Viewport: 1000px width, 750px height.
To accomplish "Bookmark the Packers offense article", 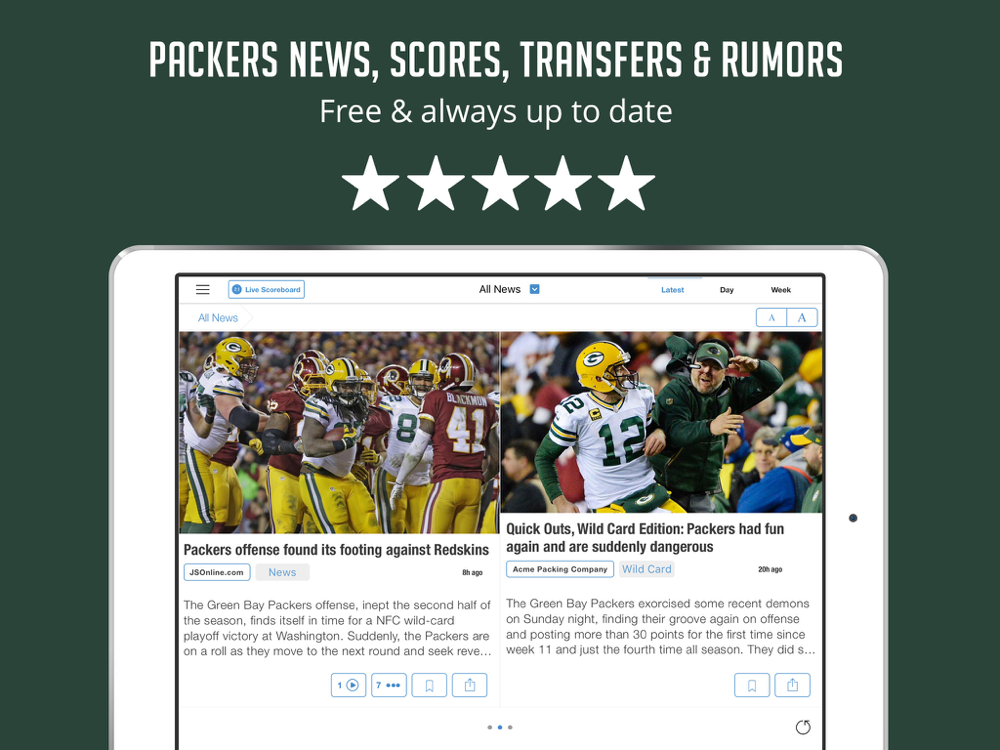I will tap(429, 685).
